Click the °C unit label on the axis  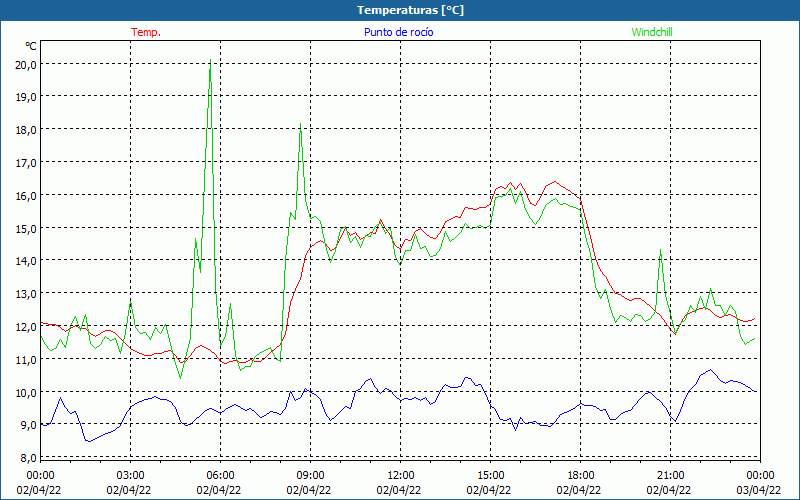click(31, 46)
